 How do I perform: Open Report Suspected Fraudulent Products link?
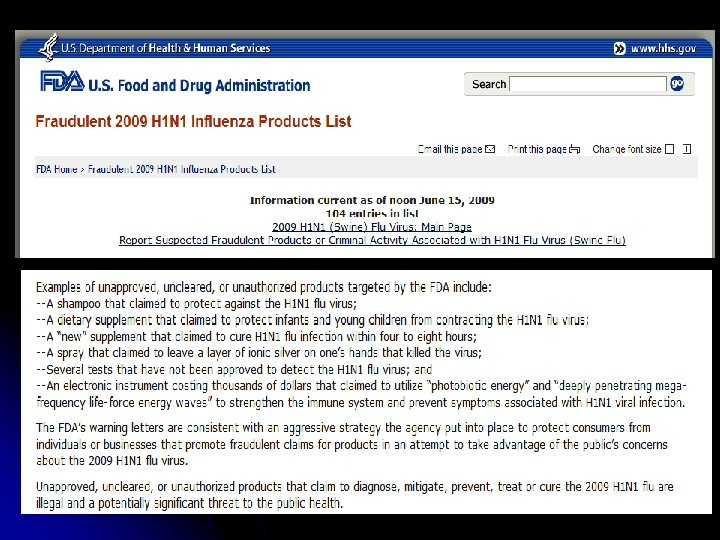point(372,240)
